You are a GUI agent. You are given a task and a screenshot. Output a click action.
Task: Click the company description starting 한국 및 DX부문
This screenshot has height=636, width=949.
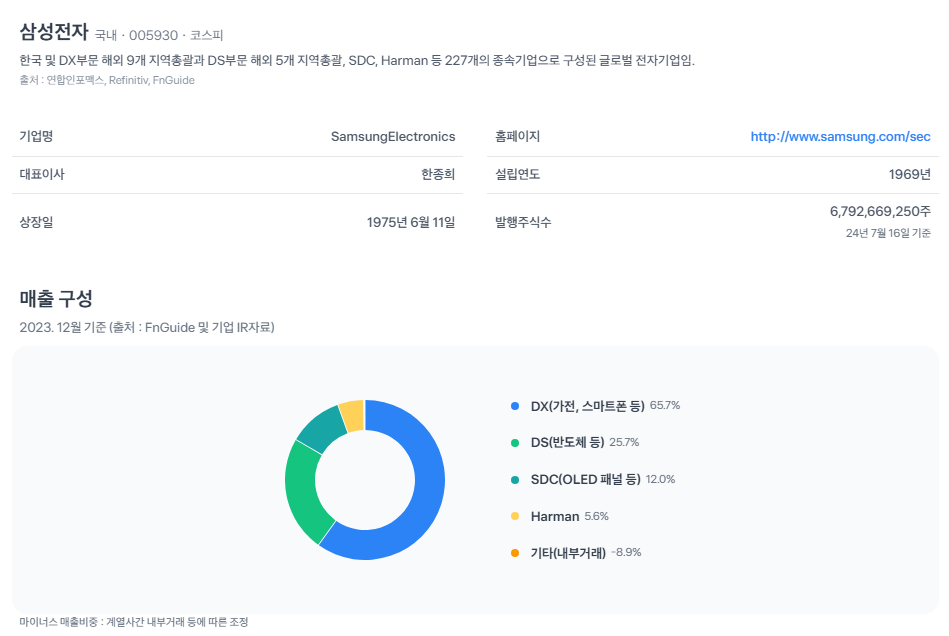tap(357, 61)
